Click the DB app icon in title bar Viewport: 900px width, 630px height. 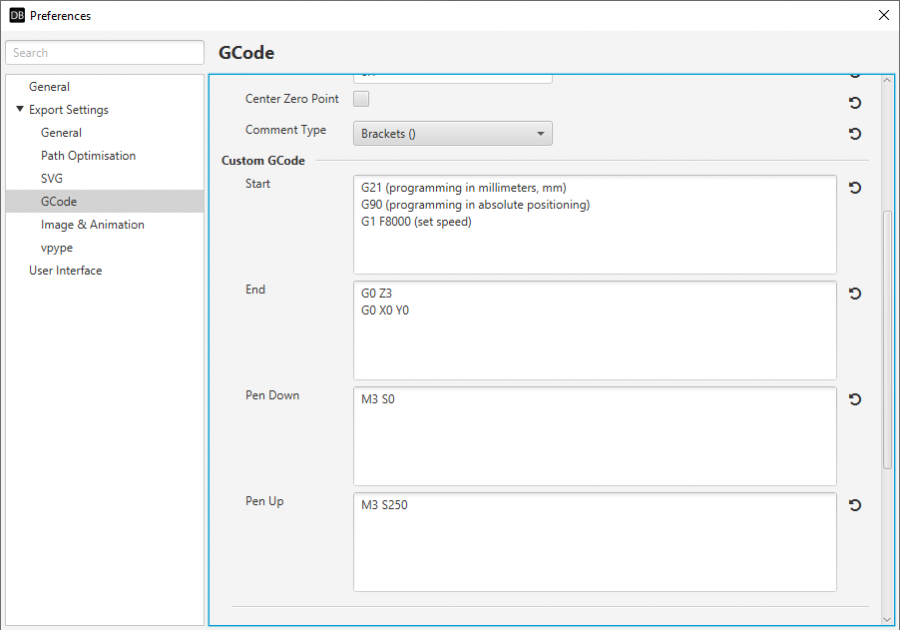click(17, 15)
